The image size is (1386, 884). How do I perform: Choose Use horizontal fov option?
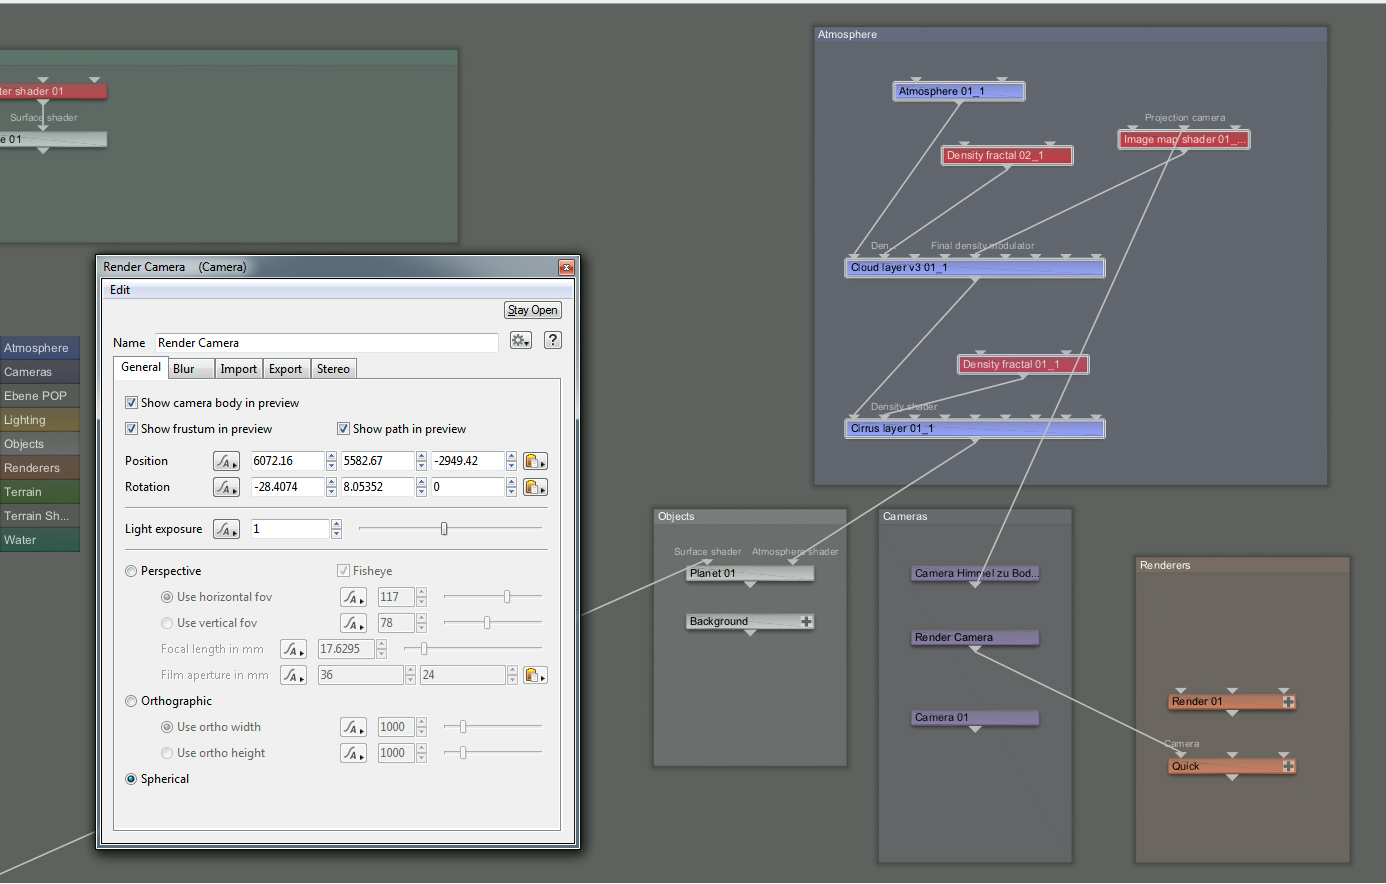point(167,597)
